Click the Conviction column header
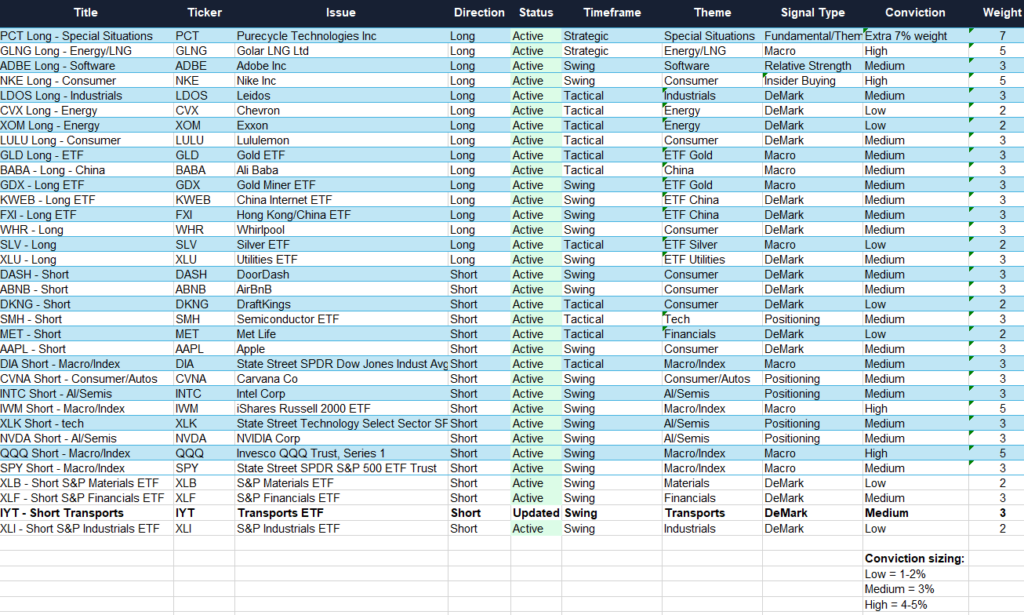 (915, 12)
